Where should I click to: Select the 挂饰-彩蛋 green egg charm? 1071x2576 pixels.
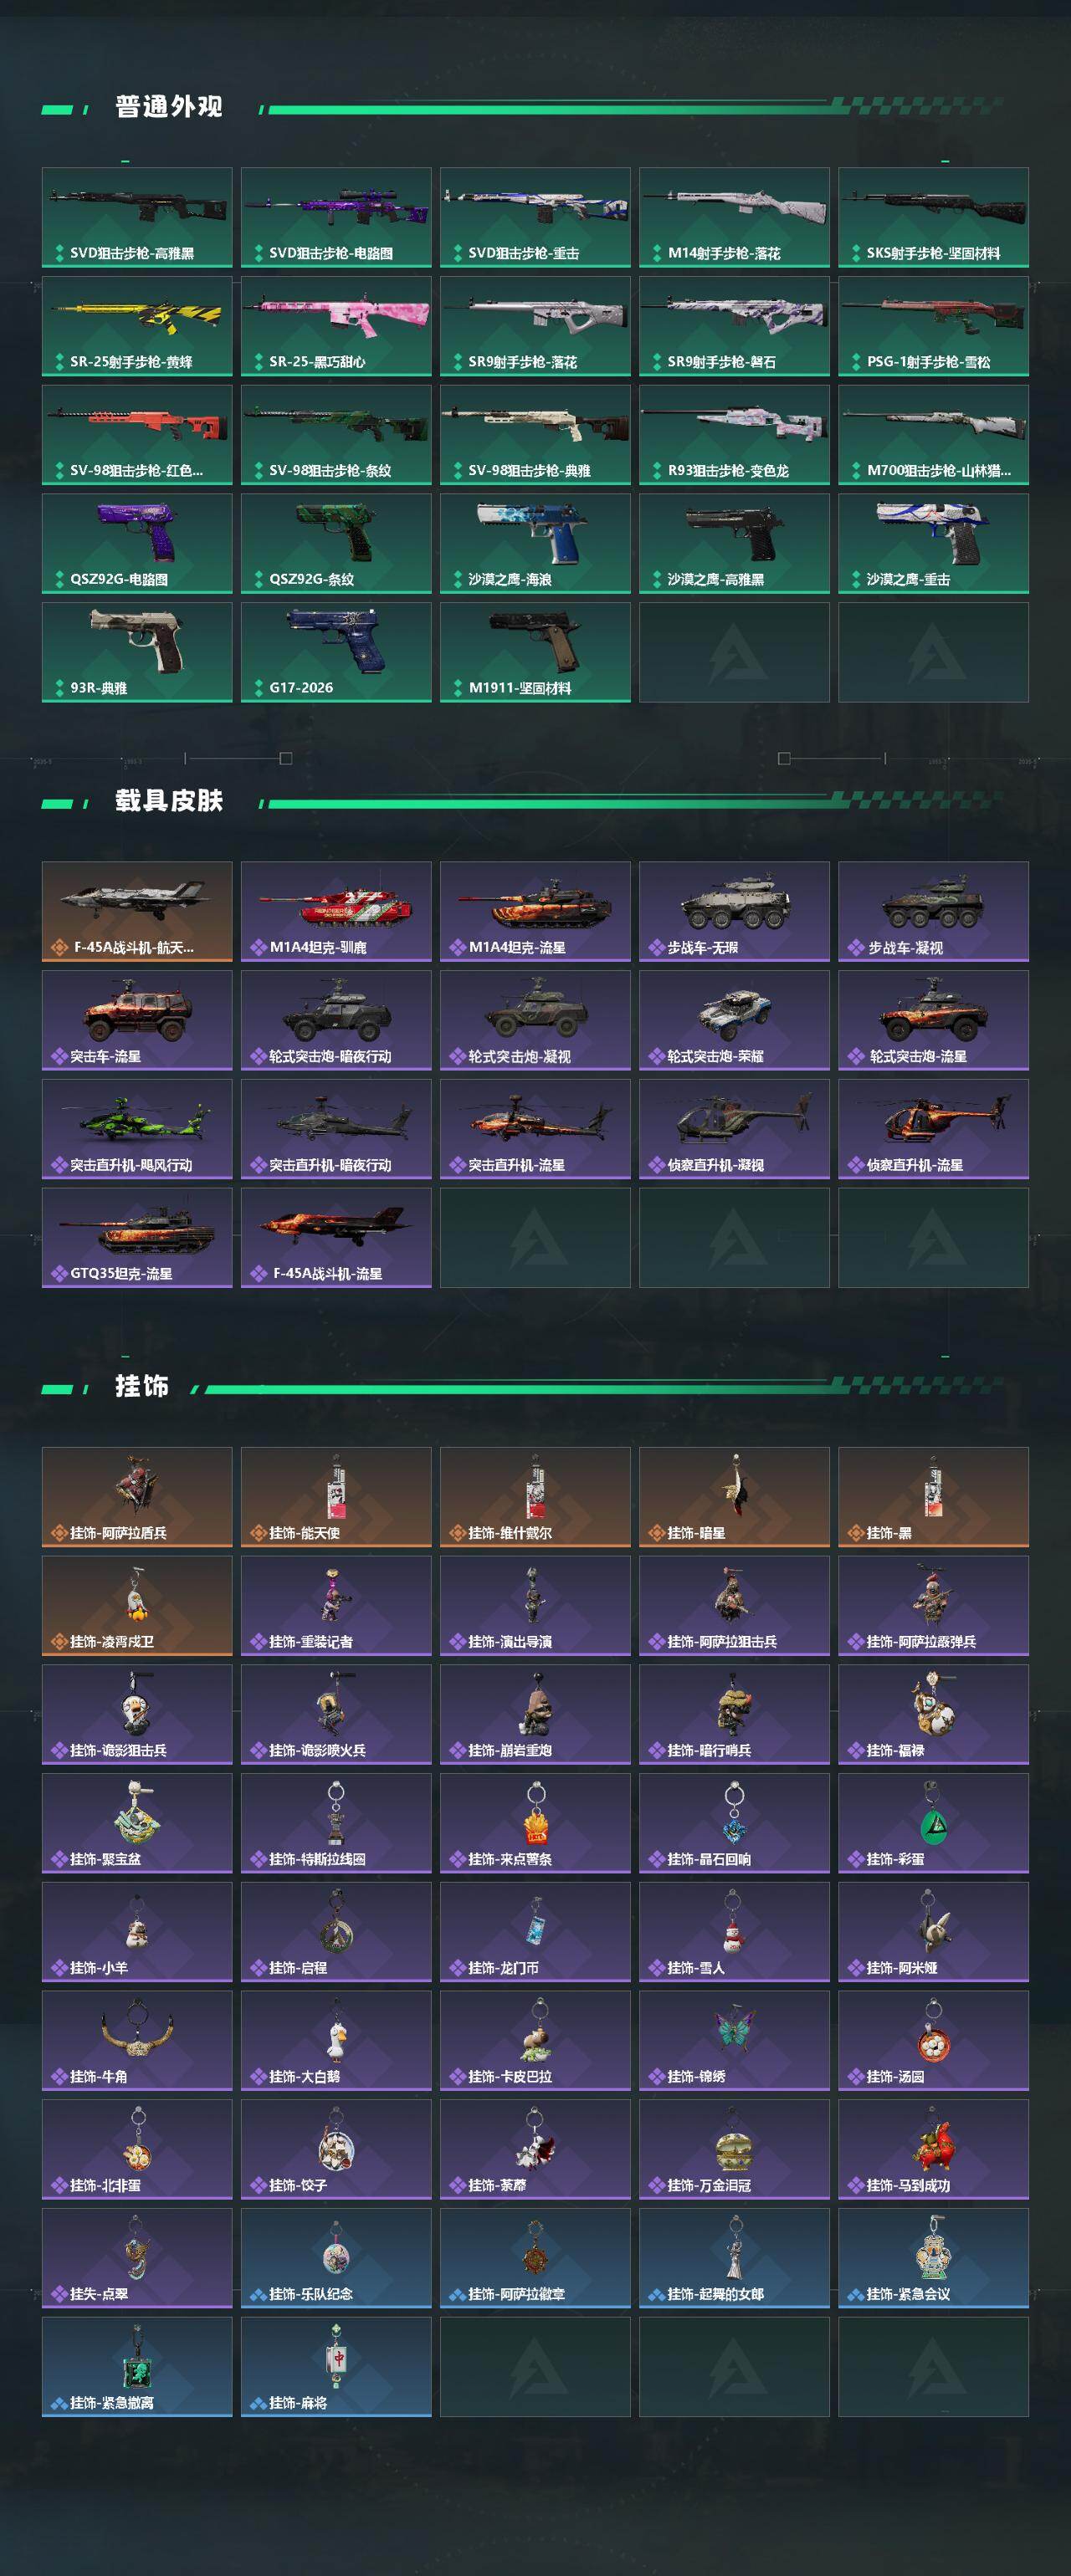click(933, 1823)
